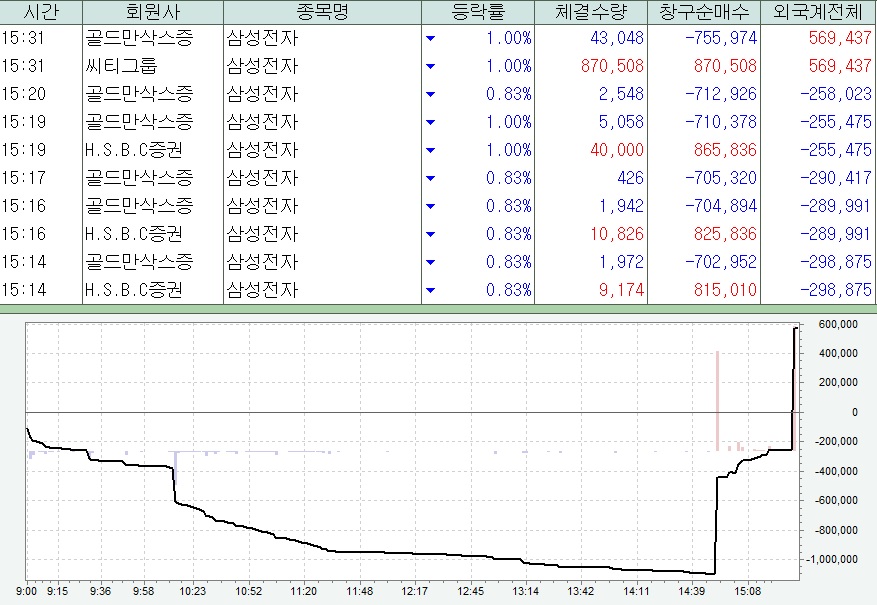Select volume 43,048 cell
Image resolution: width=877 pixels, height=605 pixels.
point(616,38)
